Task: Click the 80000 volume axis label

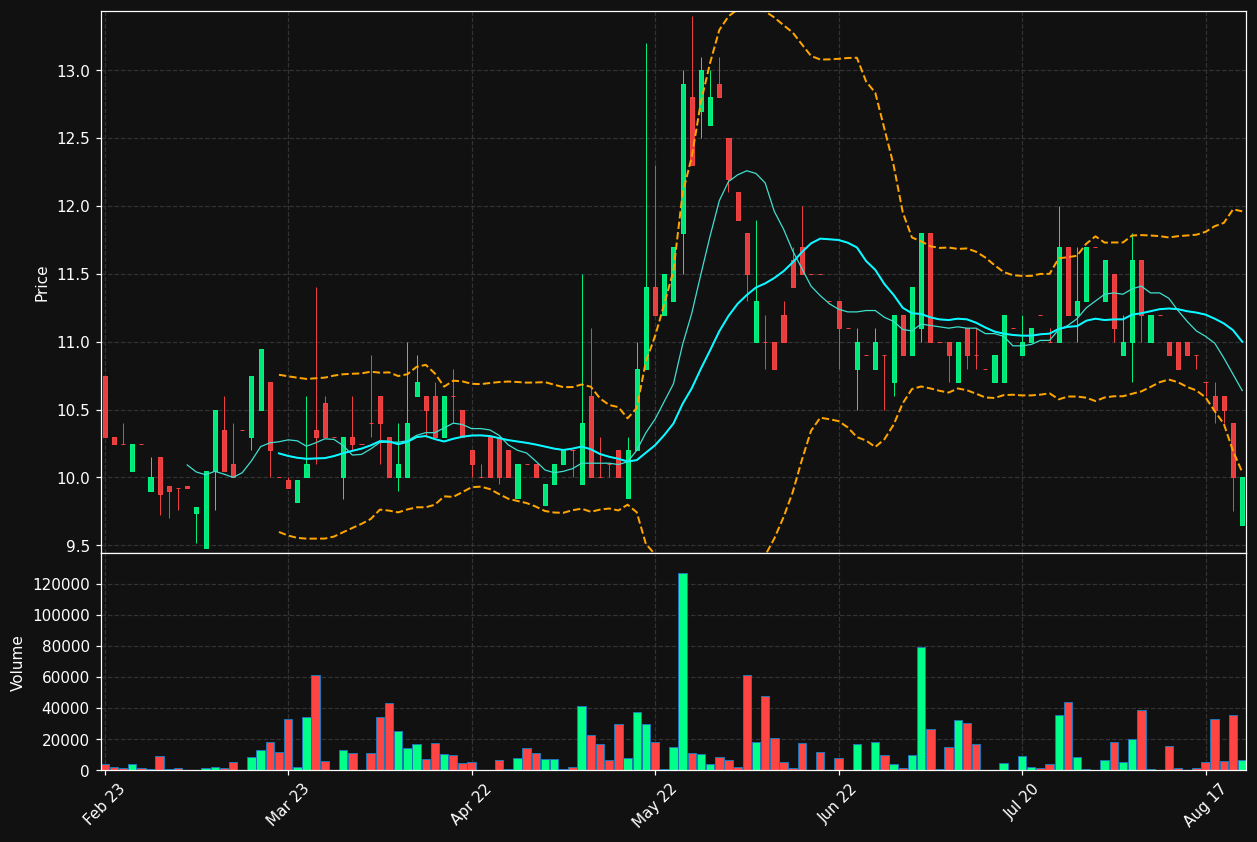Action: tap(68, 647)
